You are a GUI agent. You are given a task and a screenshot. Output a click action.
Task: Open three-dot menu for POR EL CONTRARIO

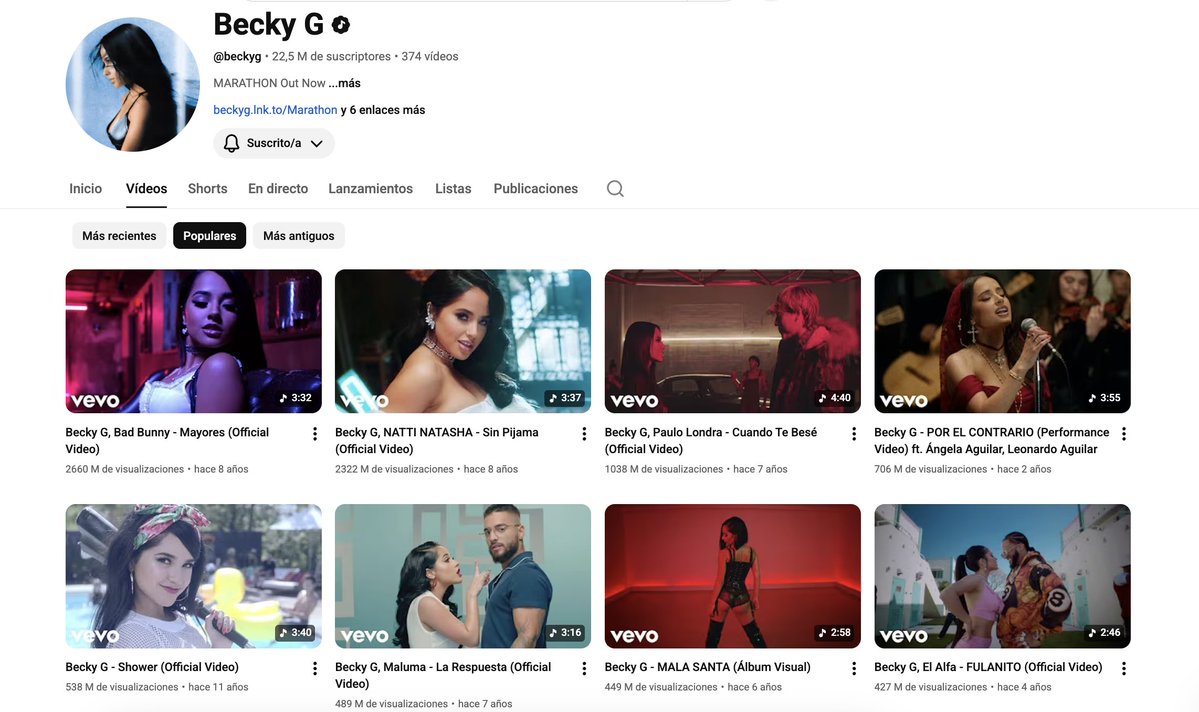1123,434
